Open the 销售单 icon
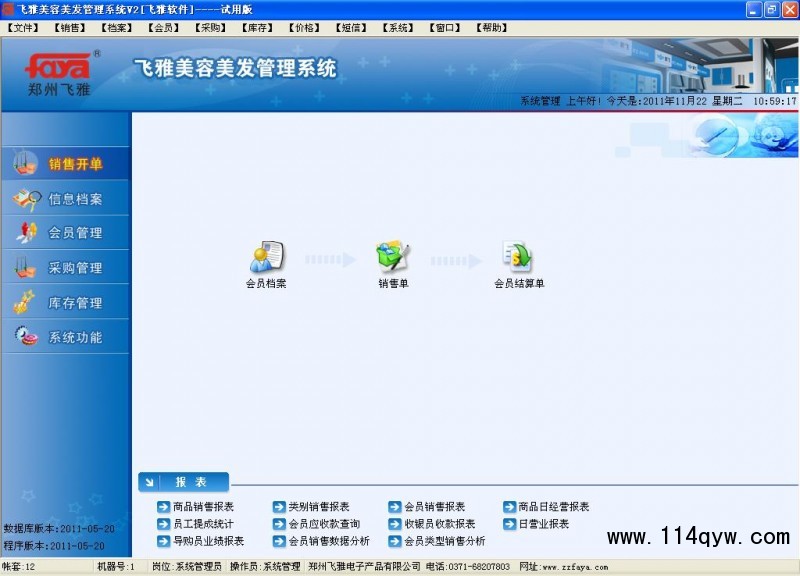This screenshot has width=800, height=576. click(392, 258)
